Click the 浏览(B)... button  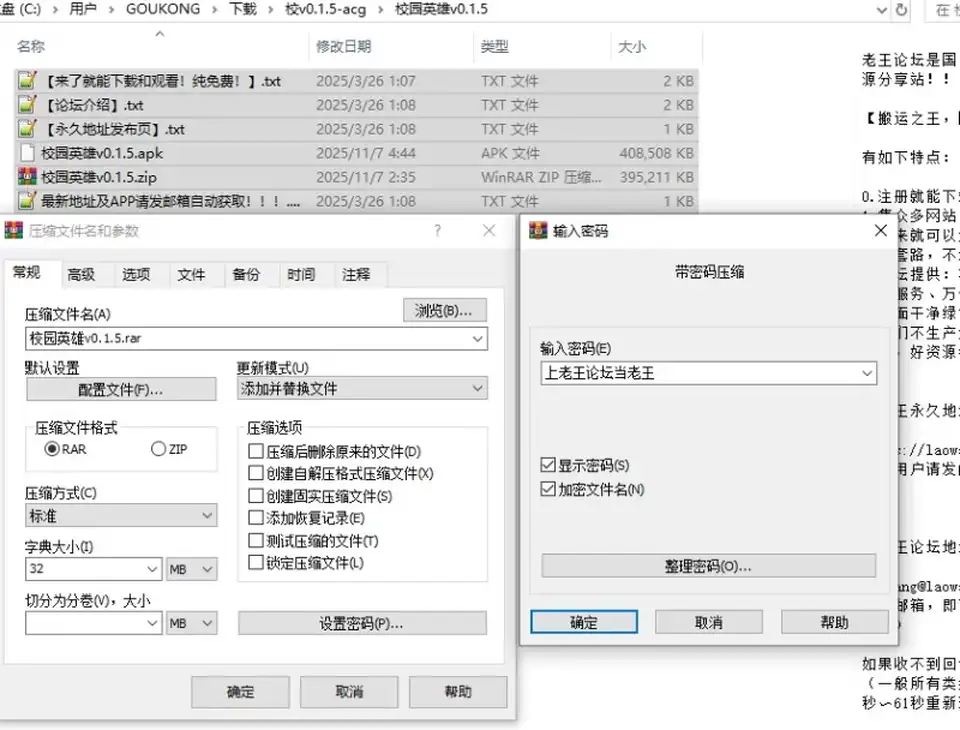pyautogui.click(x=445, y=310)
